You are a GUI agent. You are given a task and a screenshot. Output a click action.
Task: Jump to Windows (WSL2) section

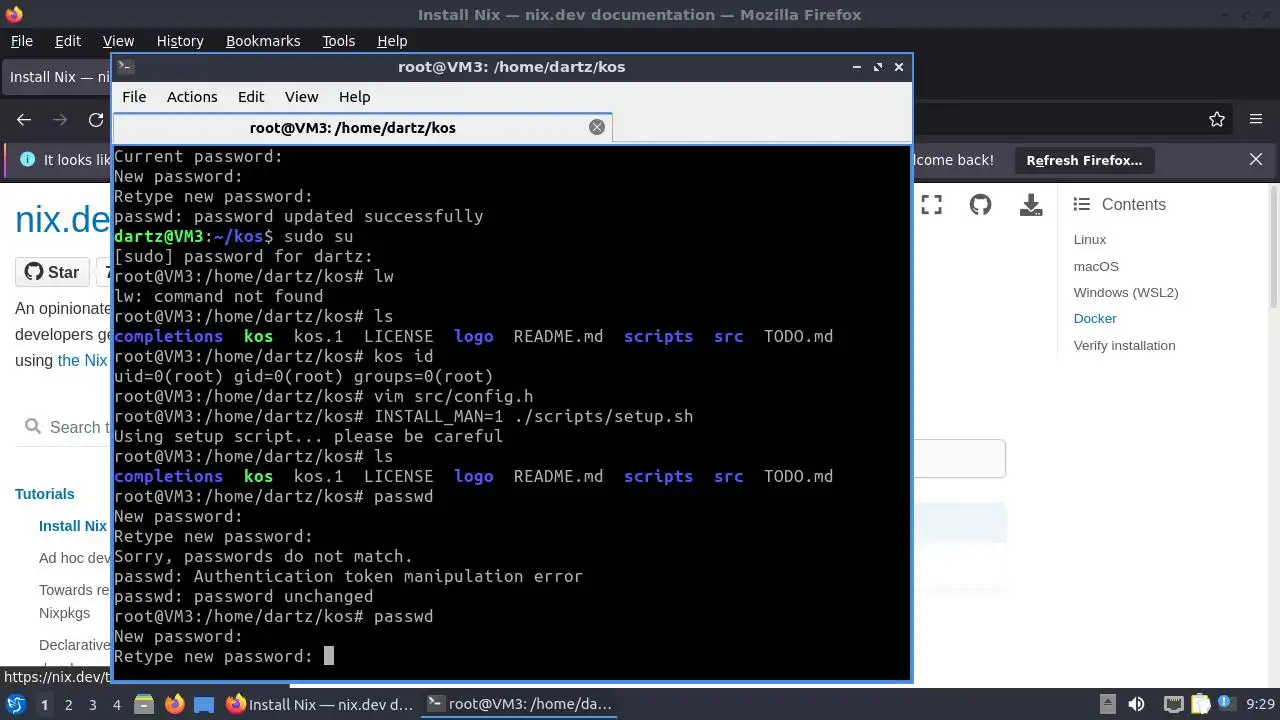(x=1126, y=293)
